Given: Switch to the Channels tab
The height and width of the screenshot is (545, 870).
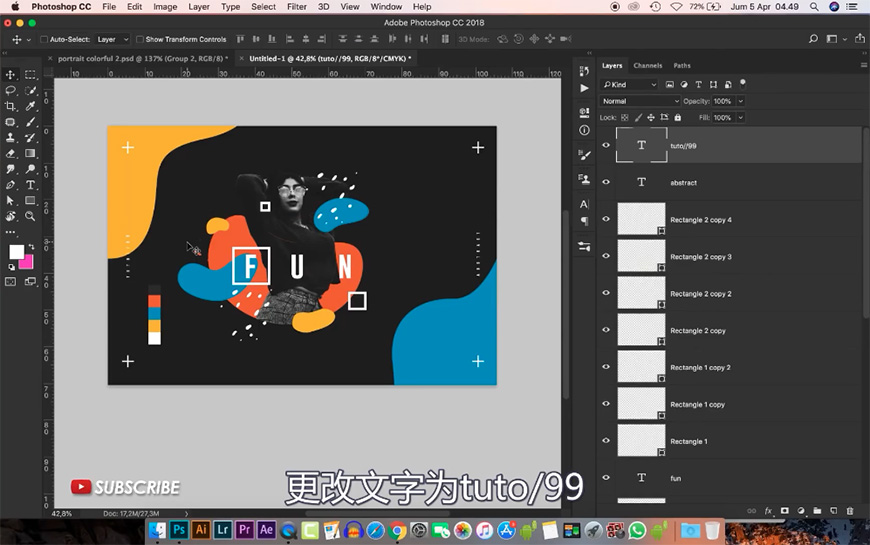Looking at the screenshot, I should 648,65.
